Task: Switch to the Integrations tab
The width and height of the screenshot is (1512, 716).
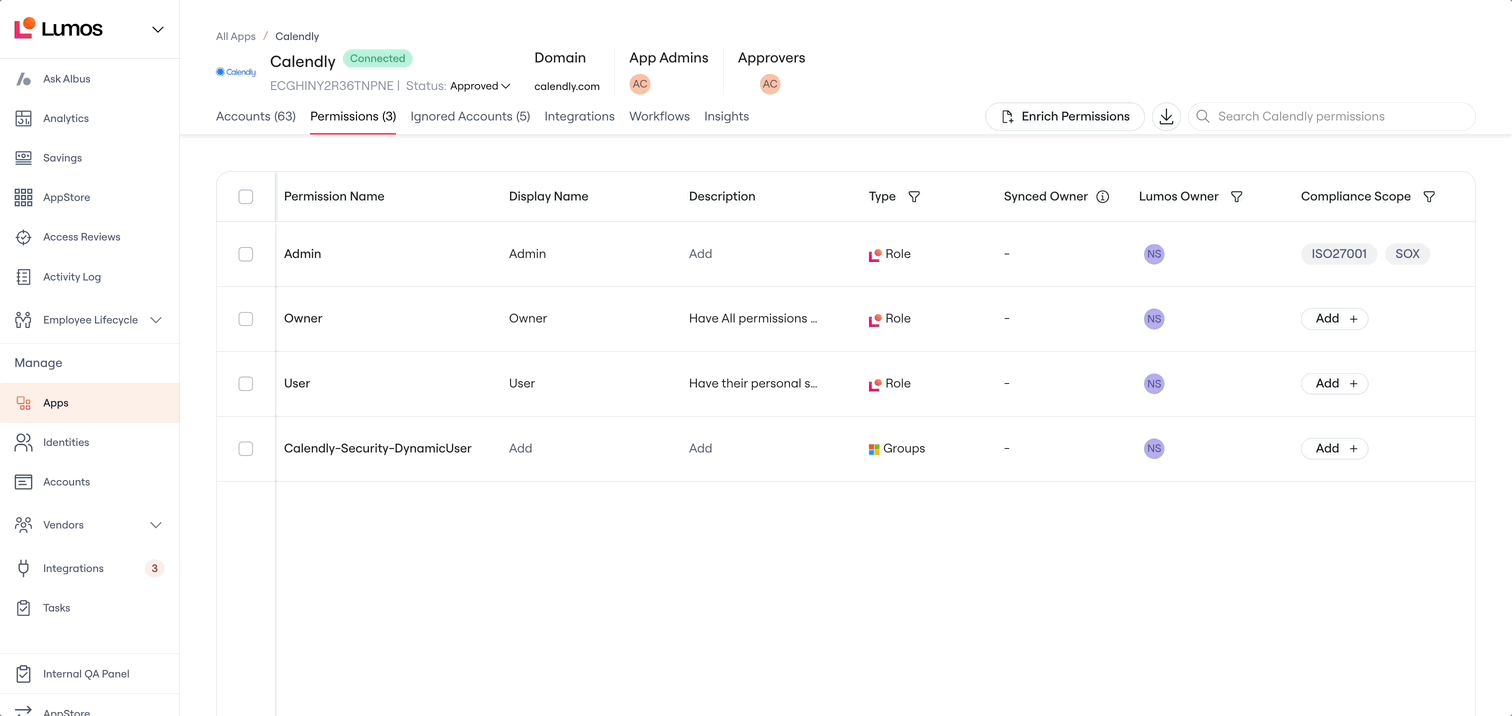Action: coord(579,117)
